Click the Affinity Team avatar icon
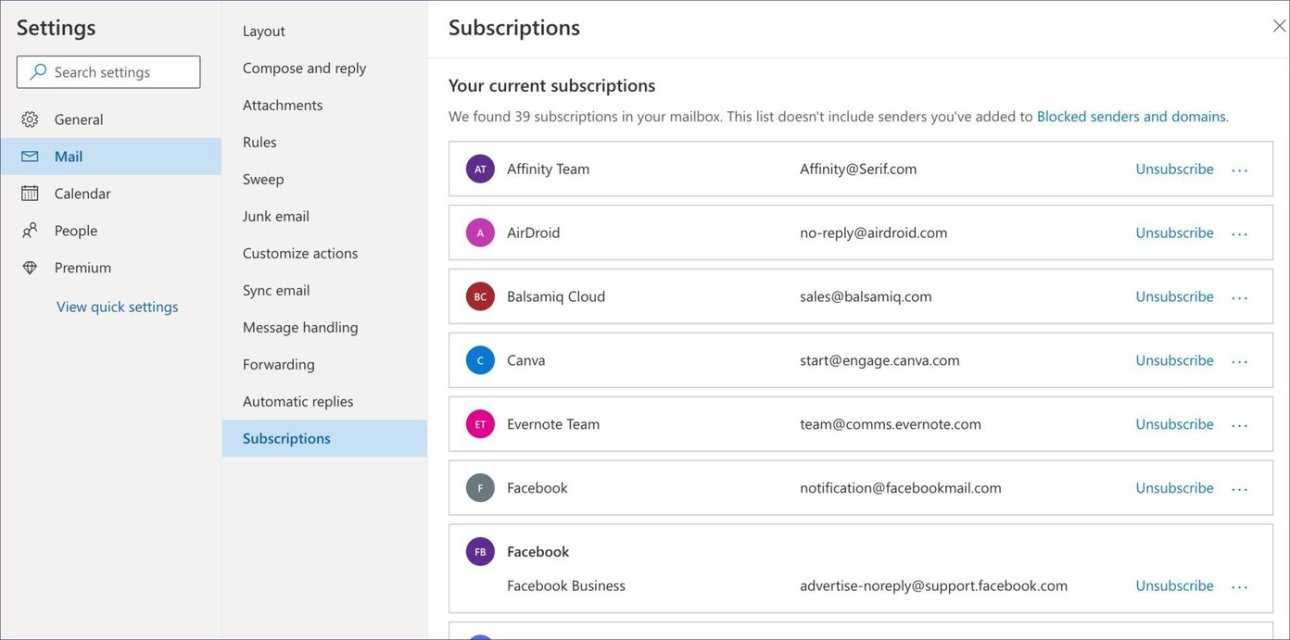This screenshot has width=1290, height=640. pyautogui.click(x=480, y=169)
